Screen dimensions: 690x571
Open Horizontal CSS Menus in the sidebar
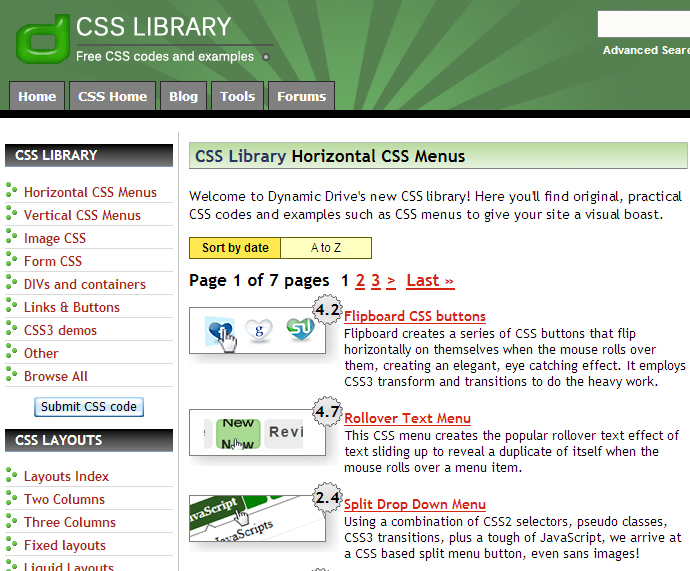tap(90, 192)
